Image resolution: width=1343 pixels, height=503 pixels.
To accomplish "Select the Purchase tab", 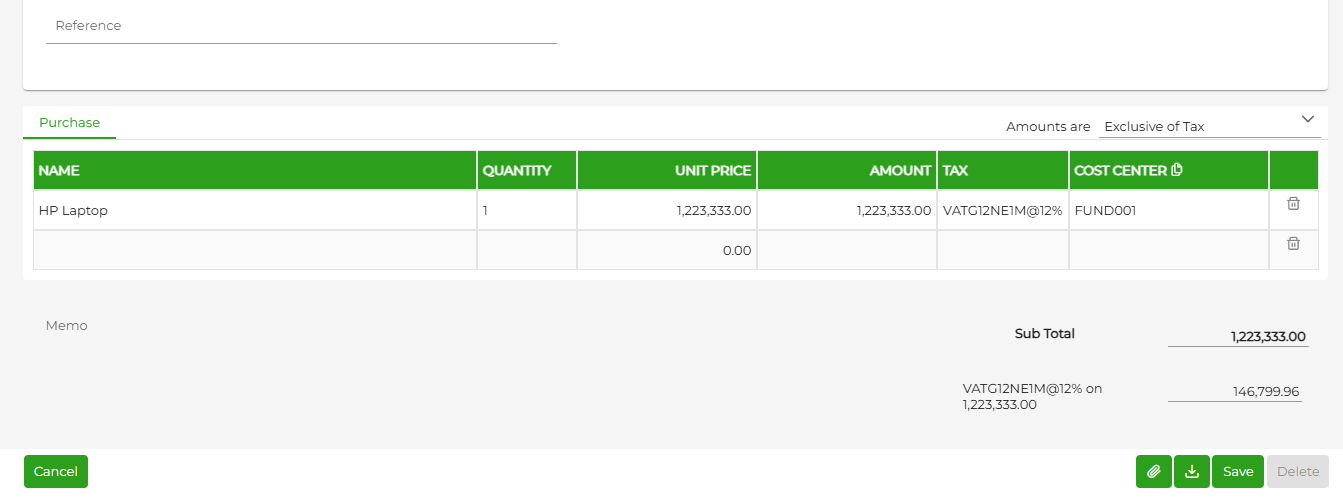I will (x=70, y=123).
